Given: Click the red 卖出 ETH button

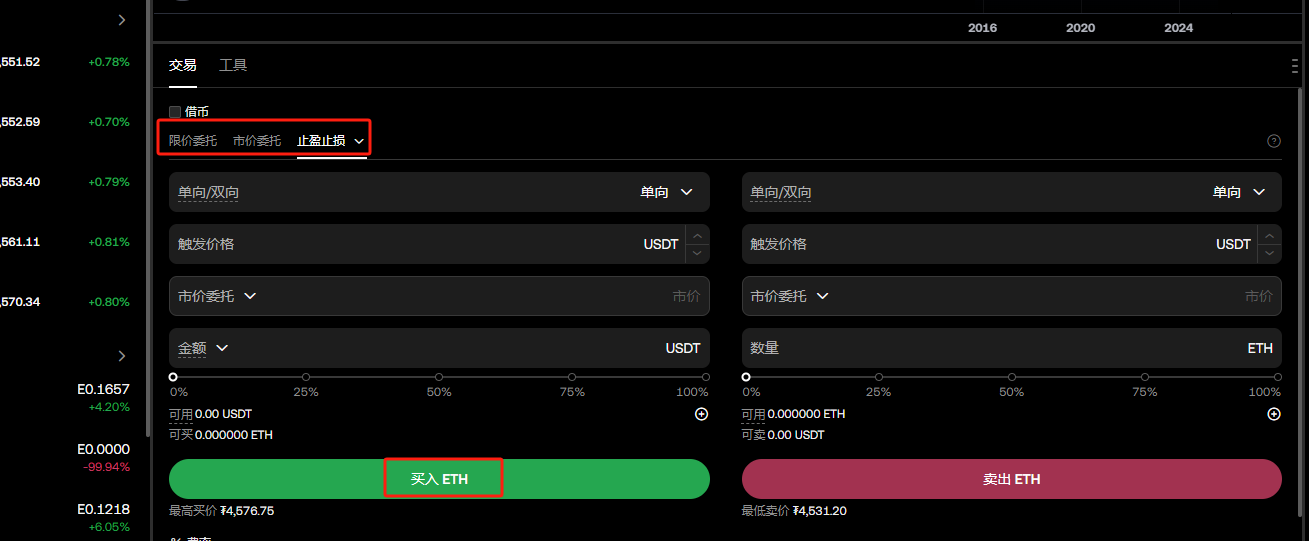Looking at the screenshot, I should tap(1012, 479).
